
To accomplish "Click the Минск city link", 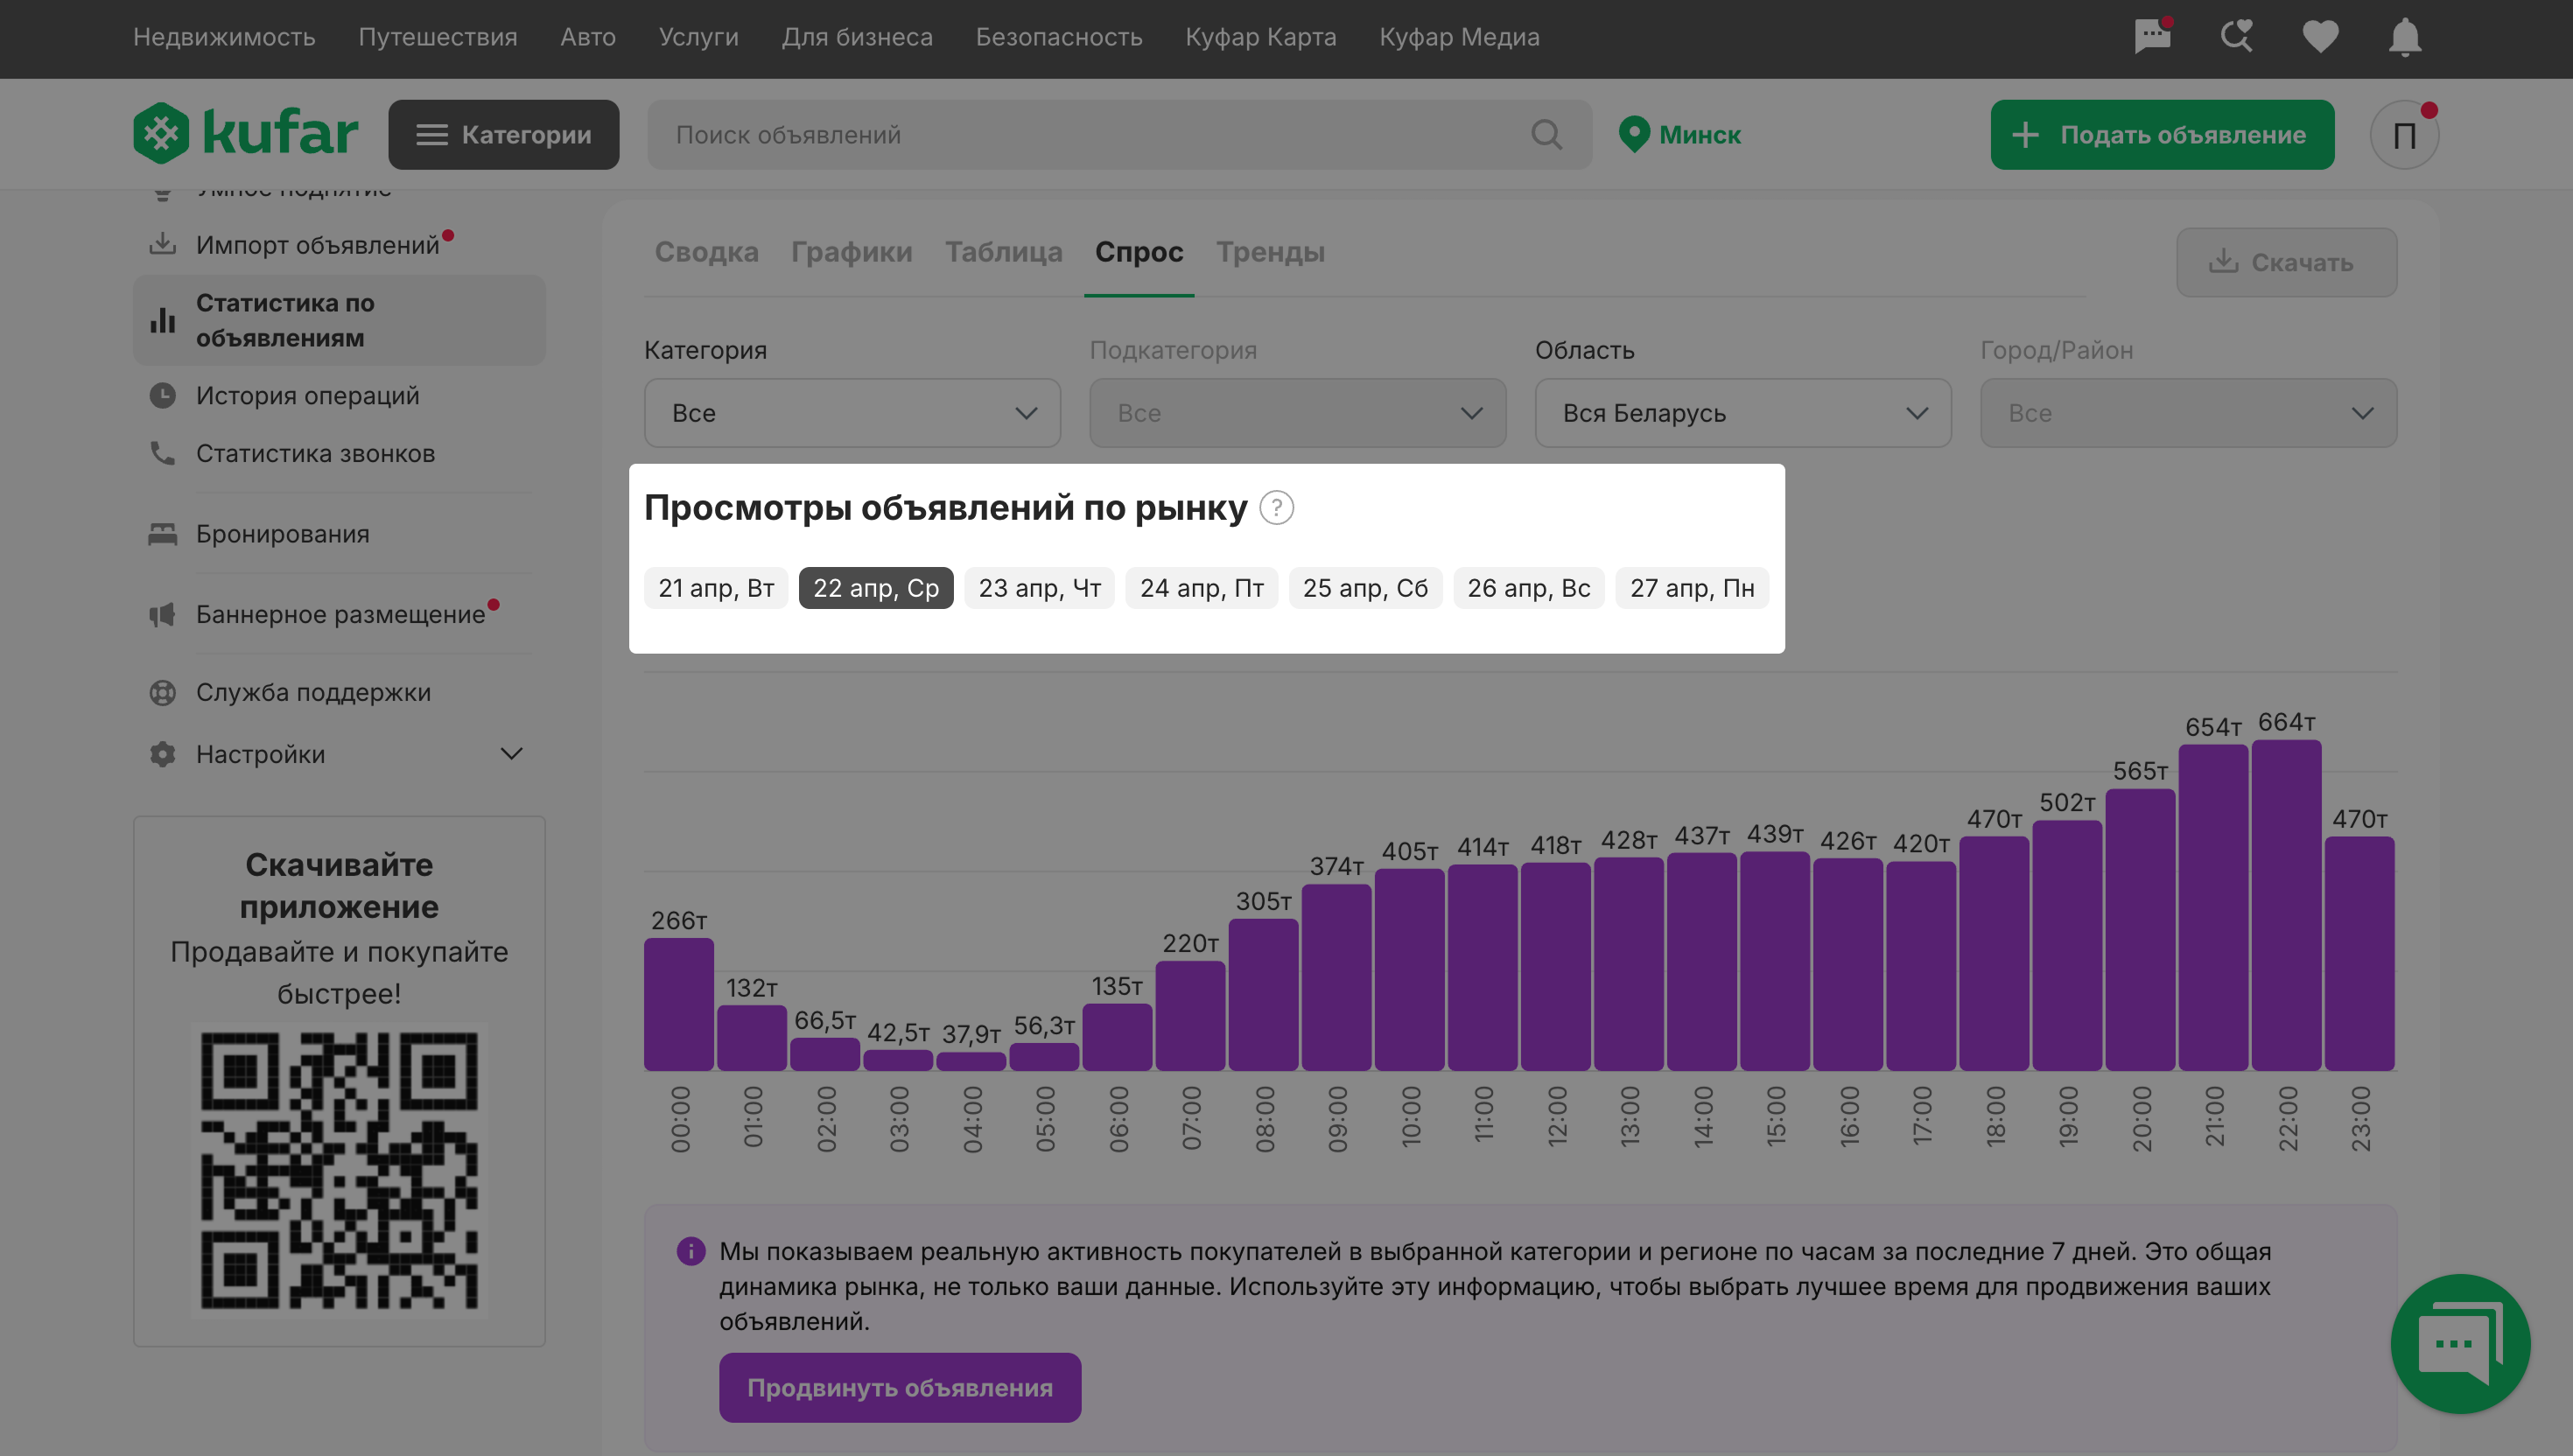I will click(x=1699, y=134).
